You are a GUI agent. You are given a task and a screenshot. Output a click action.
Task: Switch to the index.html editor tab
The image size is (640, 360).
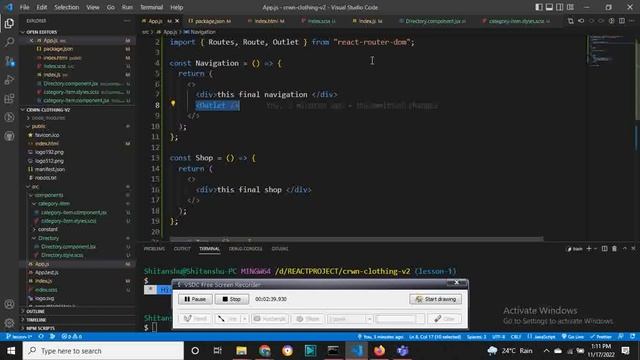[267, 21]
